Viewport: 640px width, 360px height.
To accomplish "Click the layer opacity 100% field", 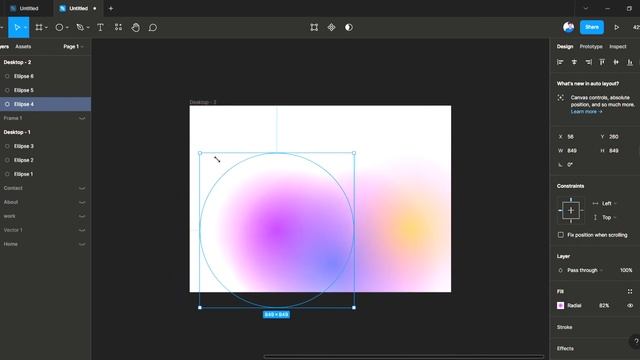I will [626, 270].
